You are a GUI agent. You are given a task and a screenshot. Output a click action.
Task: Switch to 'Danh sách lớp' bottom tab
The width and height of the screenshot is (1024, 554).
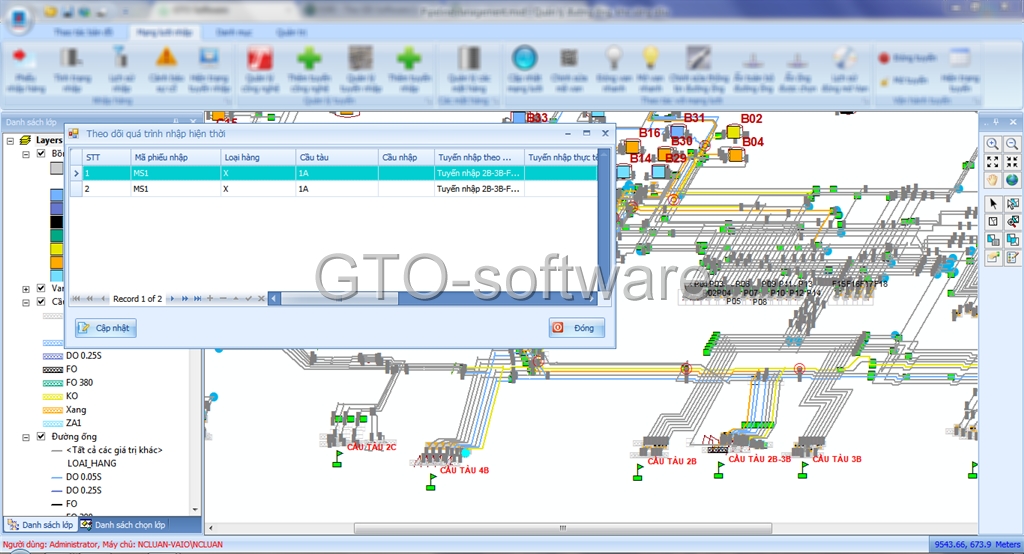pos(41,525)
